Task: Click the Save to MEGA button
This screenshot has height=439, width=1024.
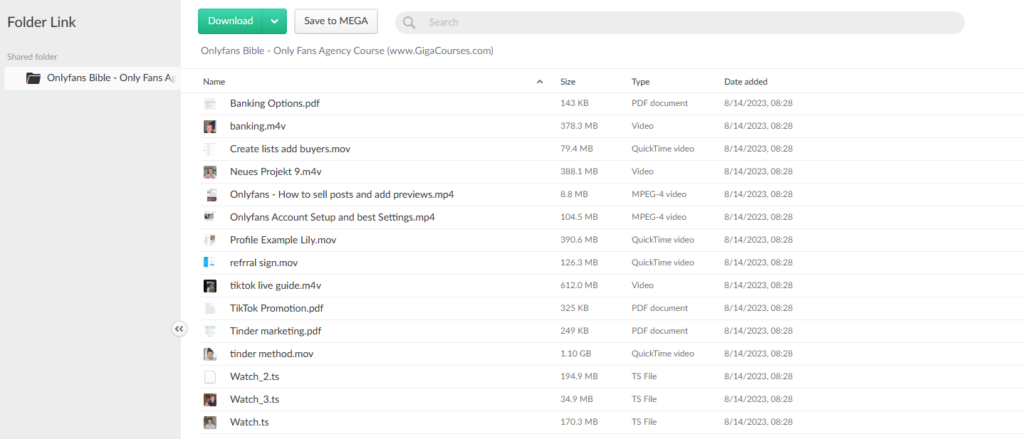Action: click(x=336, y=21)
